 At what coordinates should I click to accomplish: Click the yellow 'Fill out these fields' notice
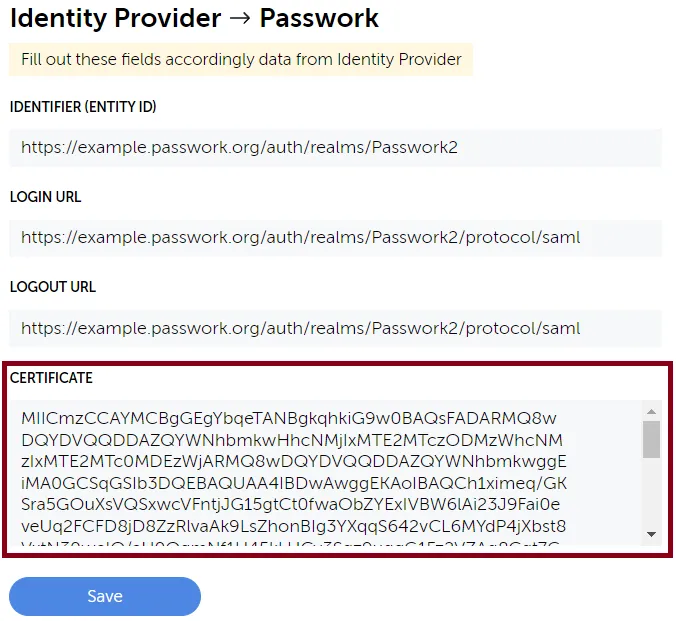[x=240, y=60]
